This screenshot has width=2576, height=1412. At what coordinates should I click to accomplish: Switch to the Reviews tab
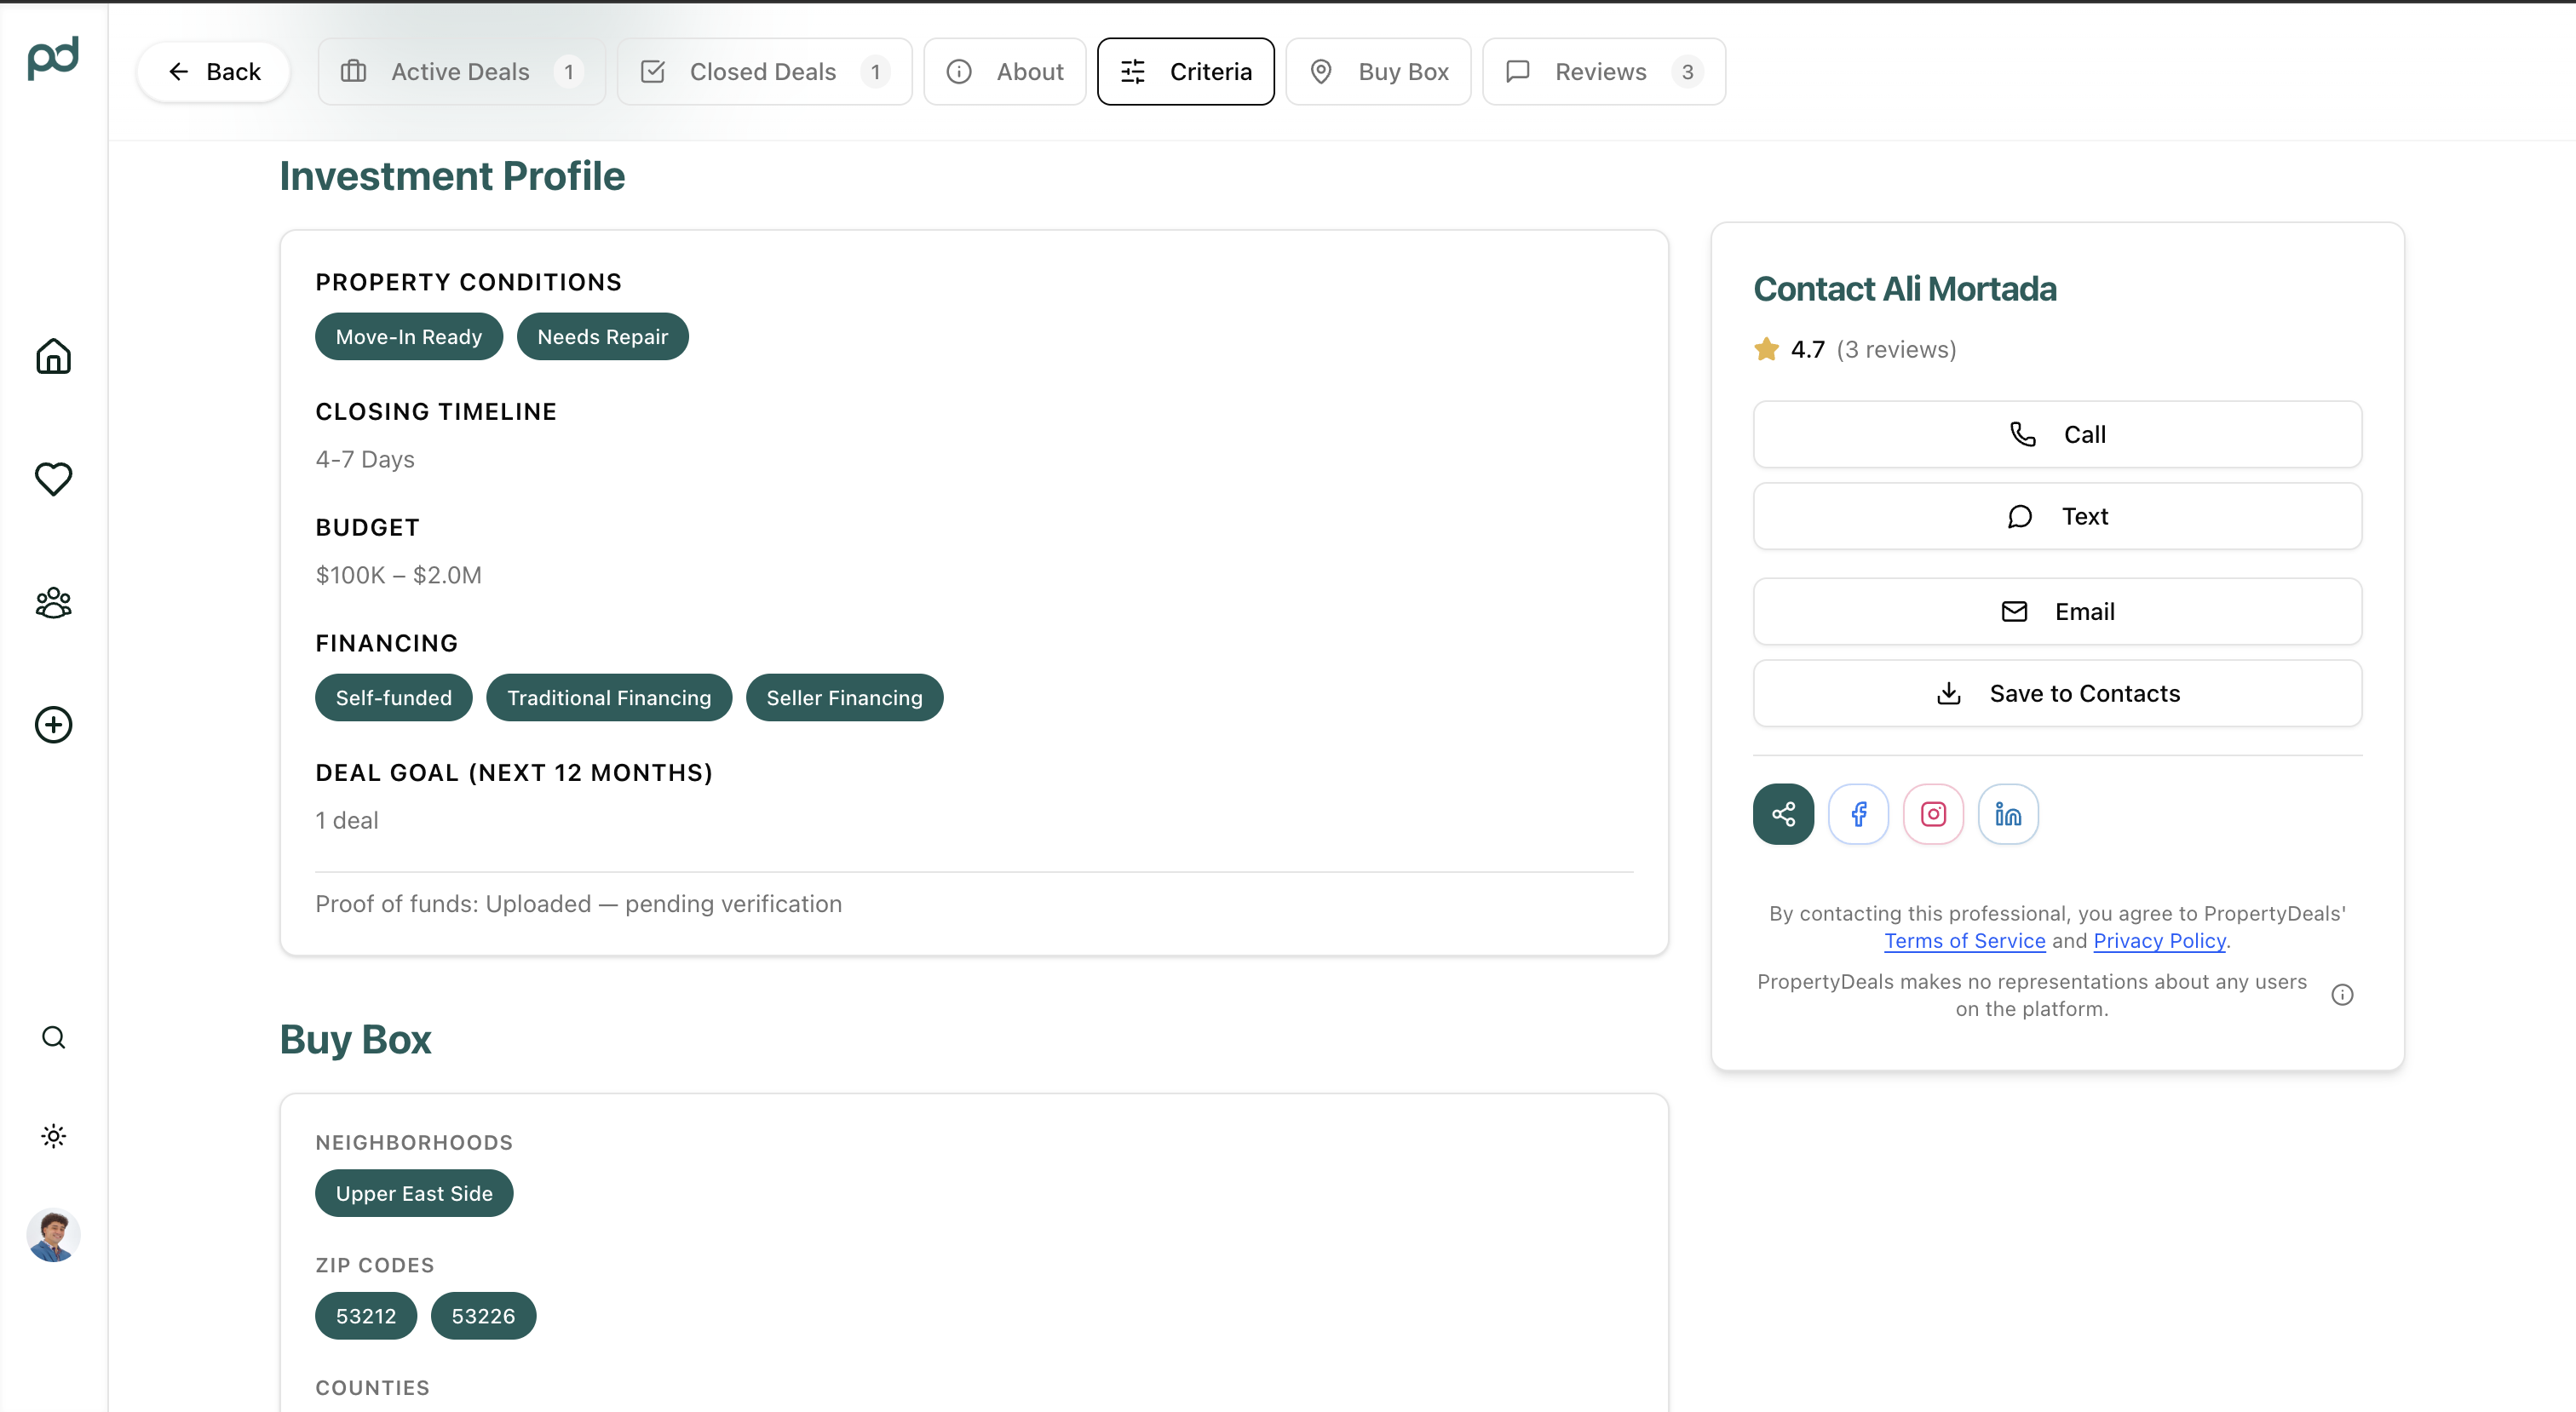(x=1603, y=72)
